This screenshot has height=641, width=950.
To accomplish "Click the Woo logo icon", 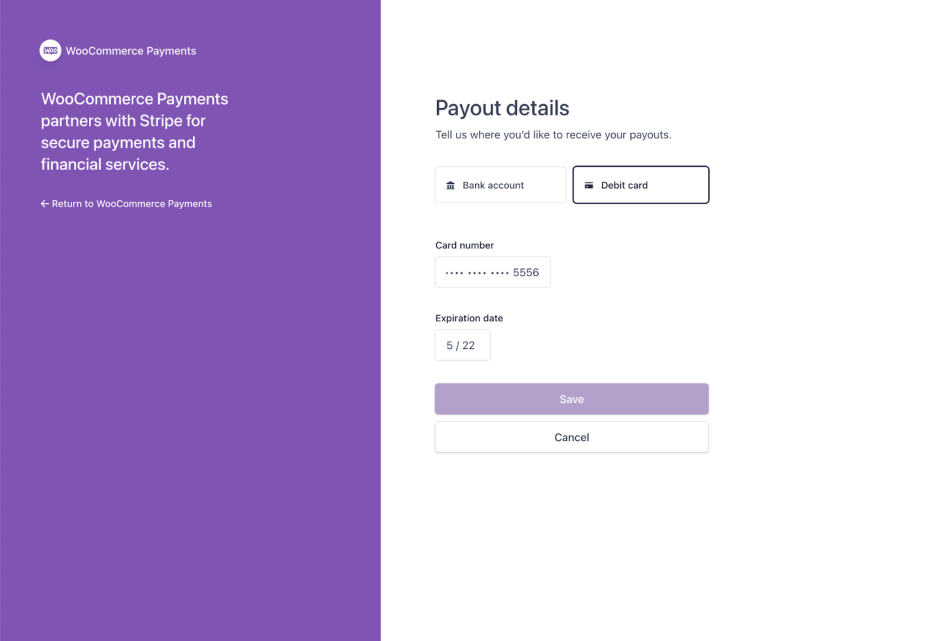I will tap(50, 51).
